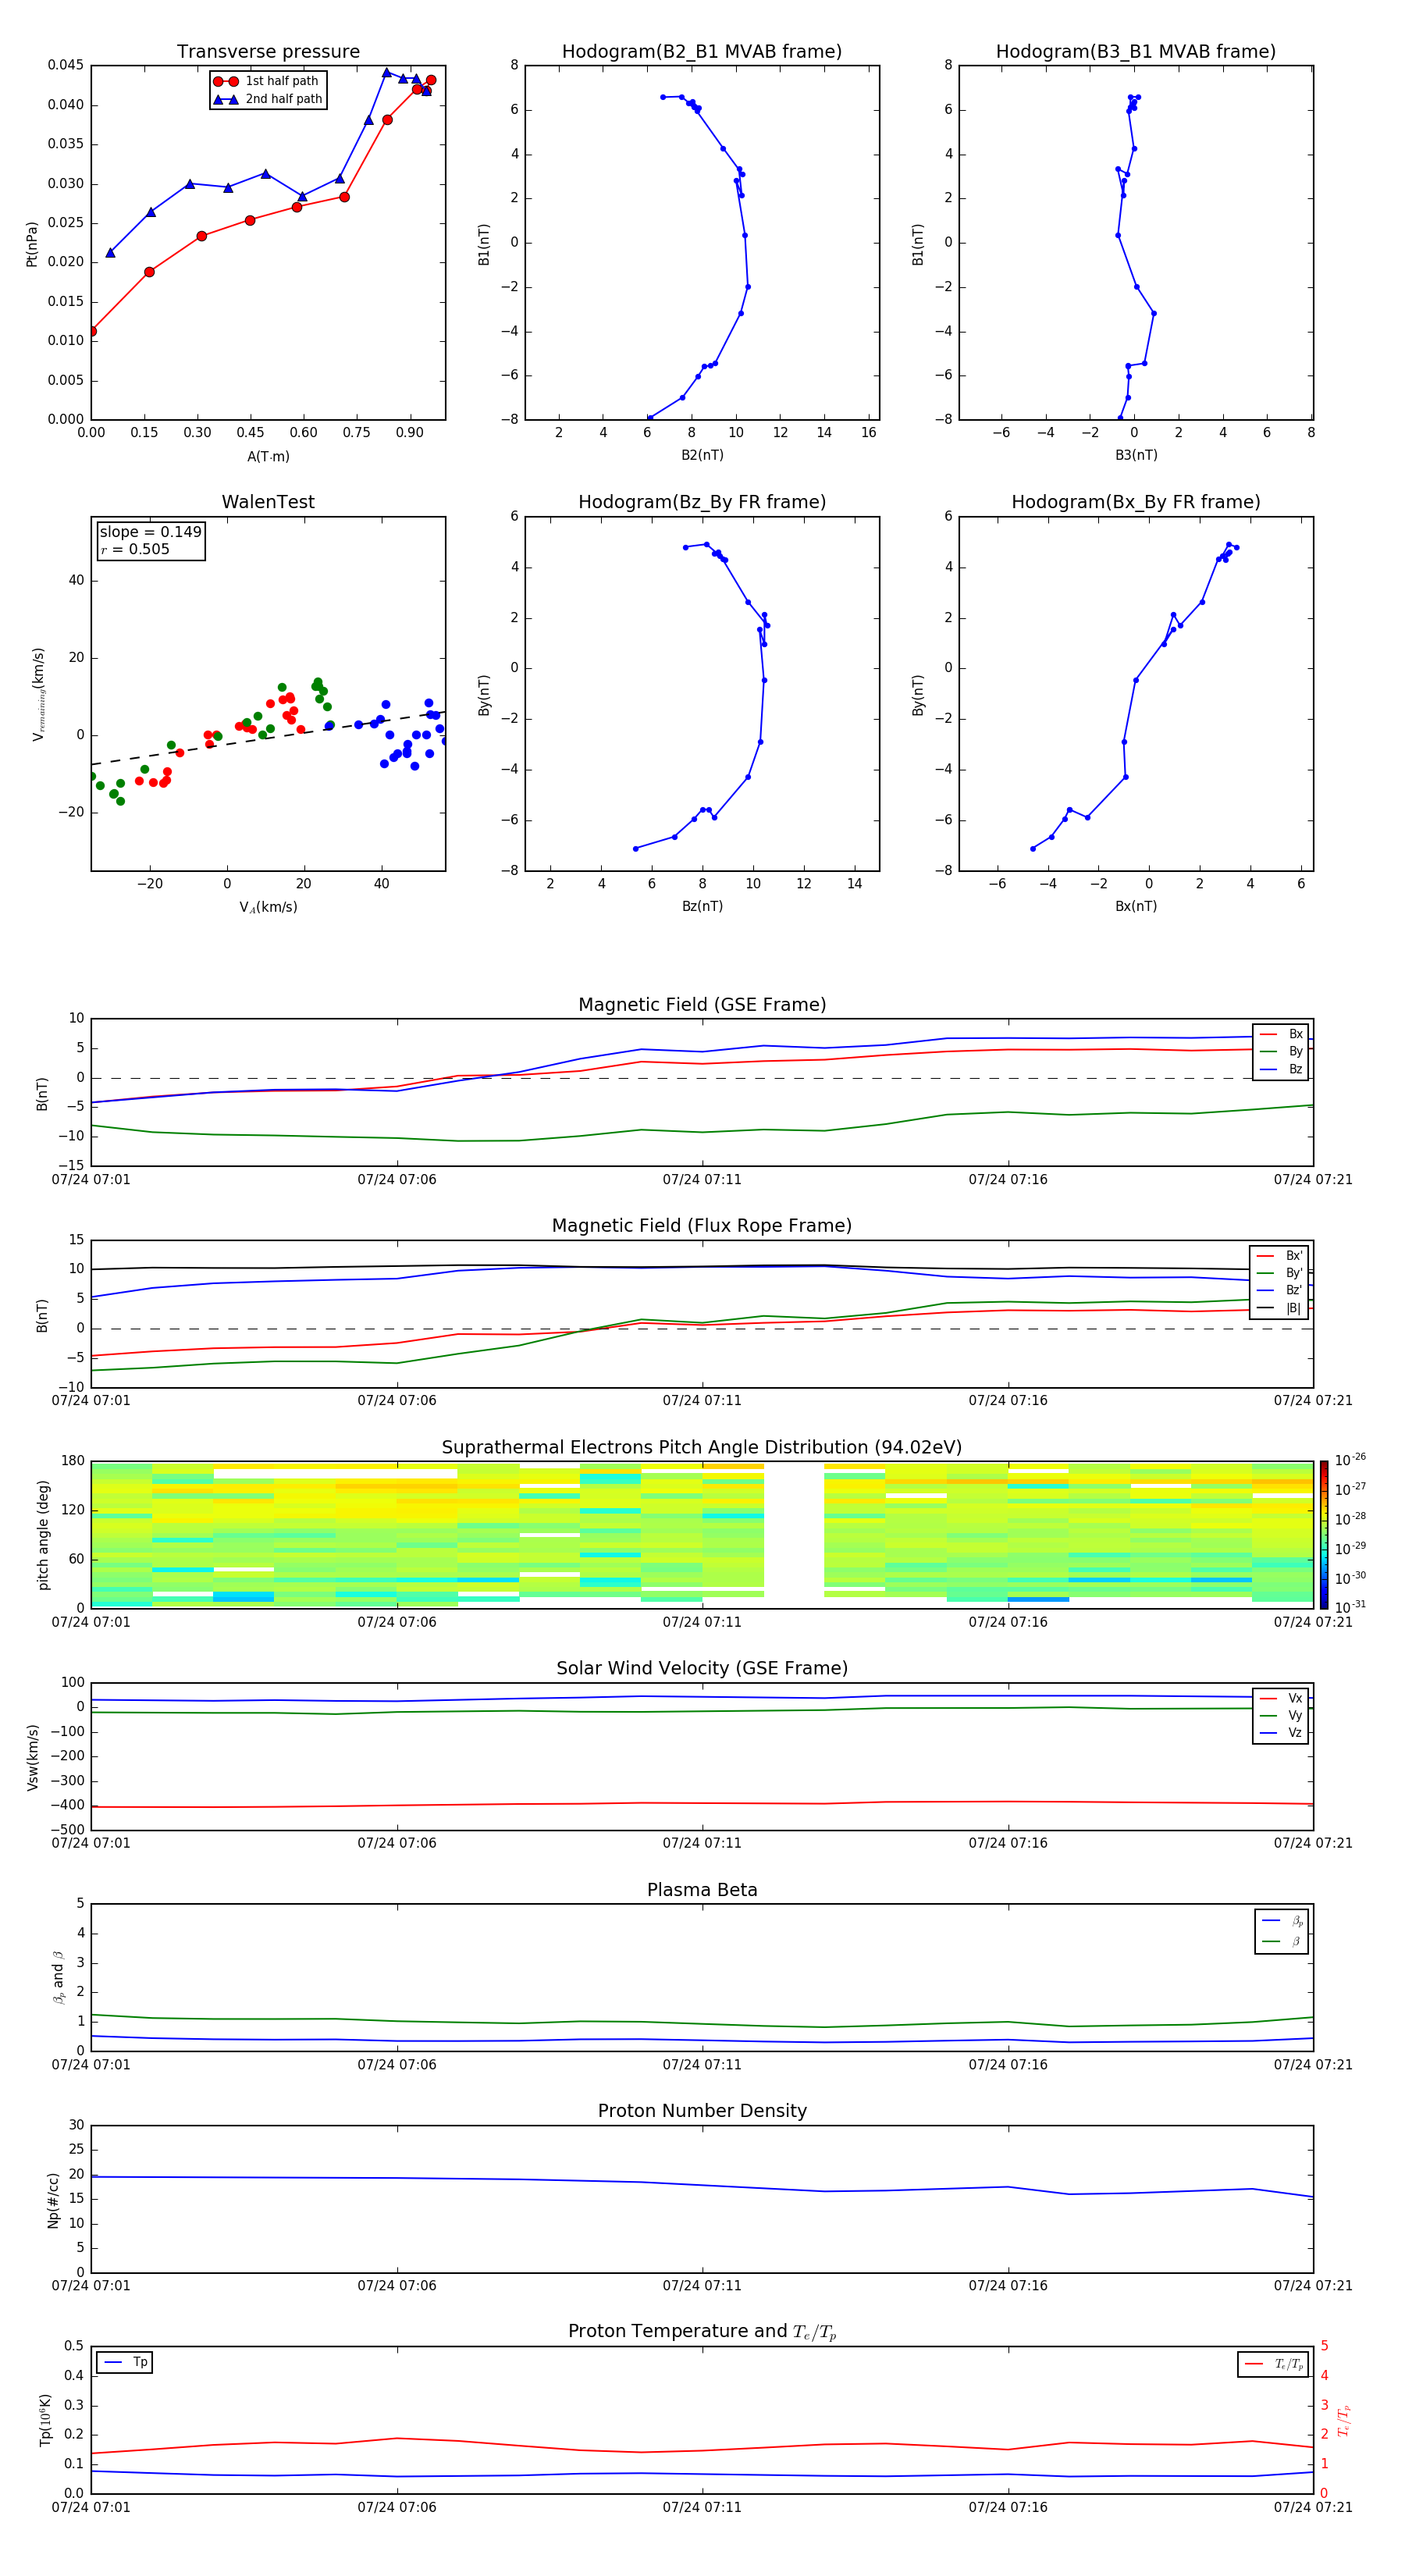Click the 'Np(#/cc)' axis label
The height and width of the screenshot is (2576, 1405).
pyautogui.click(x=53, y=2200)
